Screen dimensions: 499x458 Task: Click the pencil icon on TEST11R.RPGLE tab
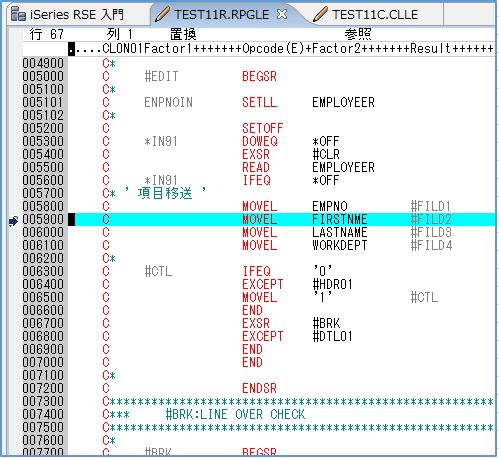pyautogui.click(x=162, y=15)
